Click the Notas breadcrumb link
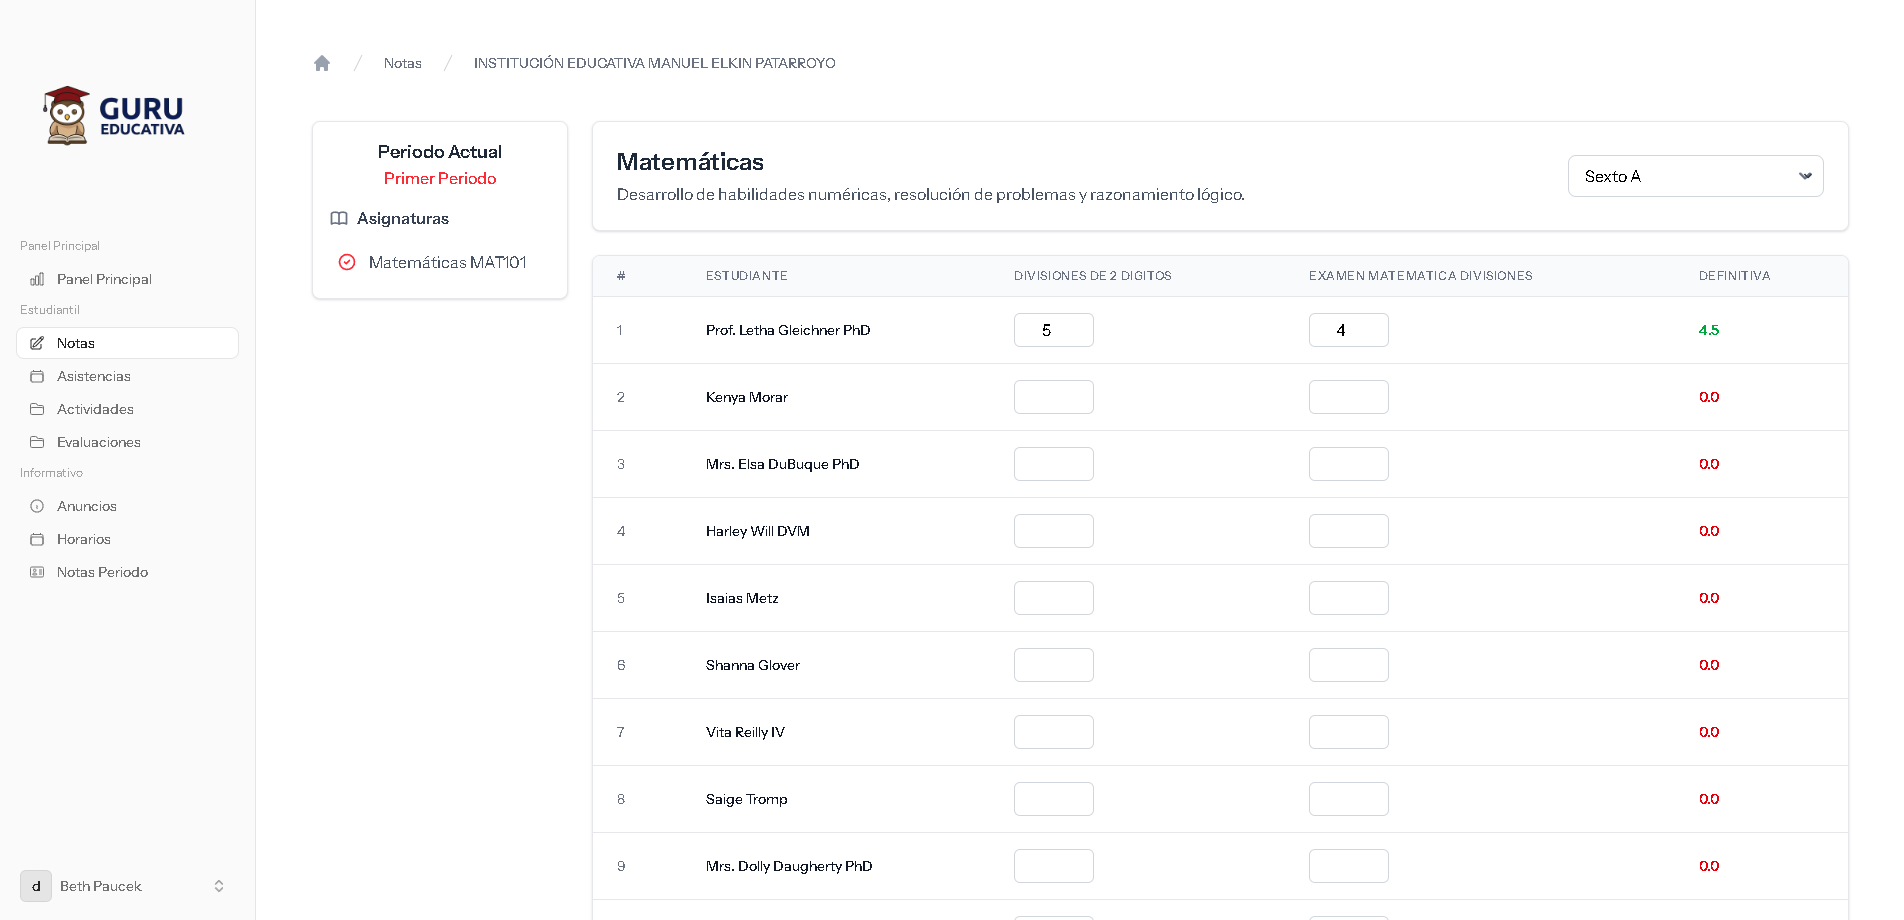Image resolution: width=1904 pixels, height=920 pixels. click(x=402, y=63)
